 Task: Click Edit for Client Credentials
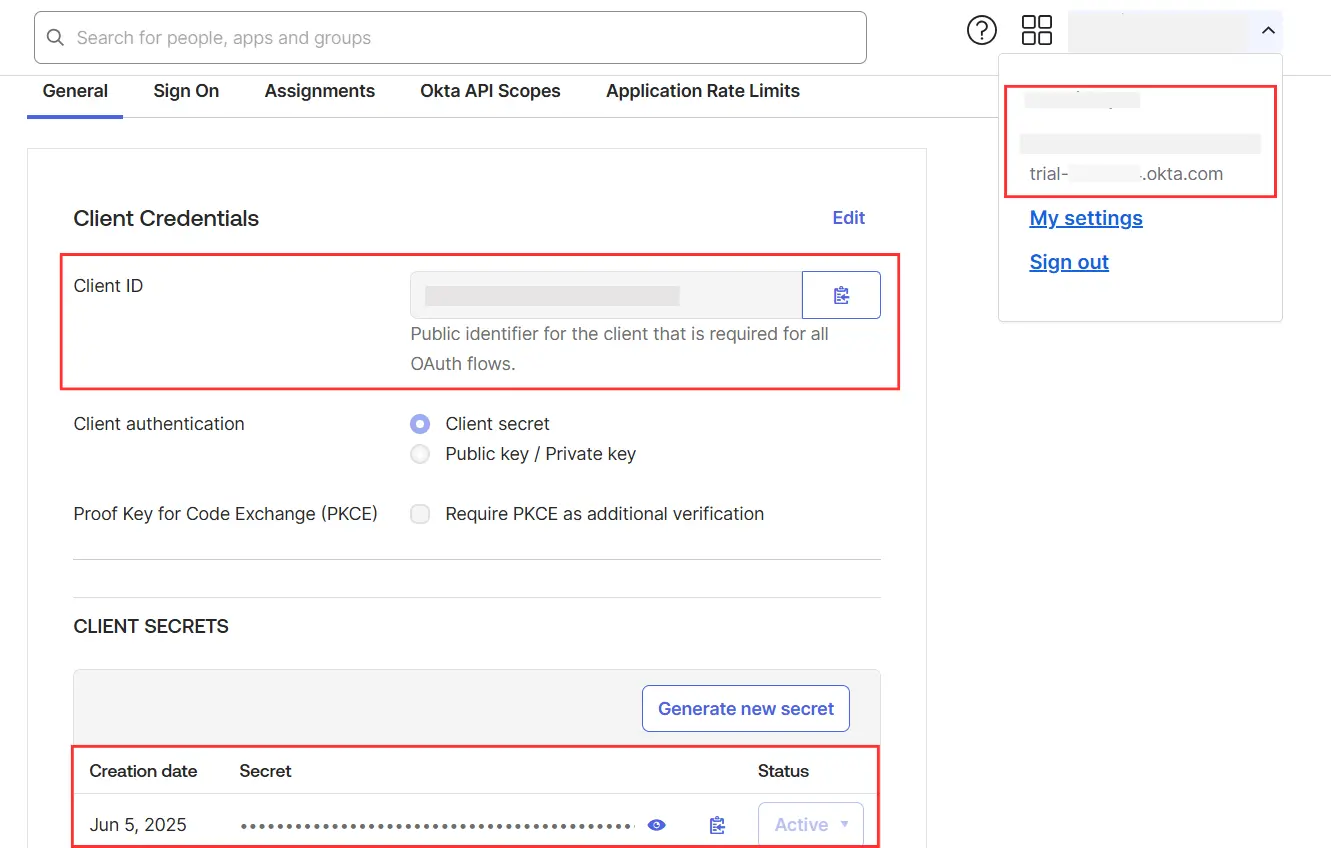coord(849,218)
